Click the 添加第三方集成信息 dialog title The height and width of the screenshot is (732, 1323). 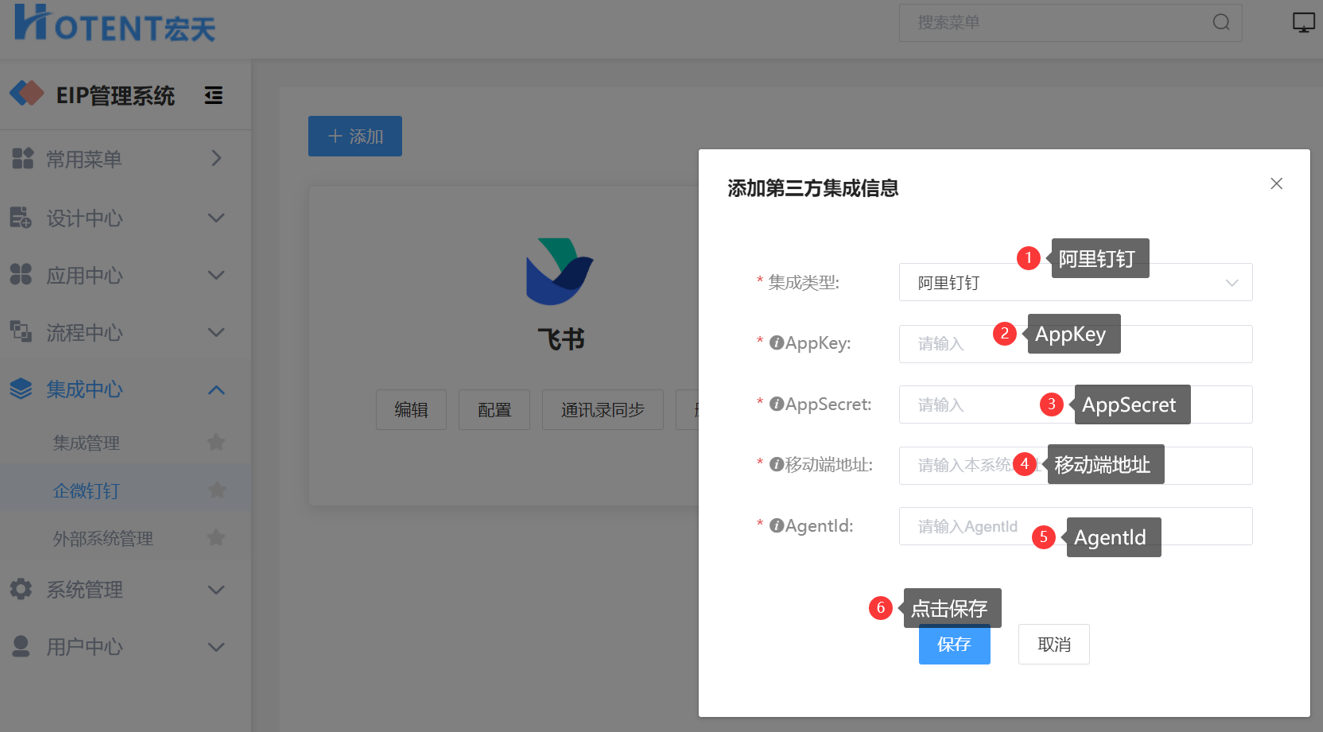[x=813, y=188]
